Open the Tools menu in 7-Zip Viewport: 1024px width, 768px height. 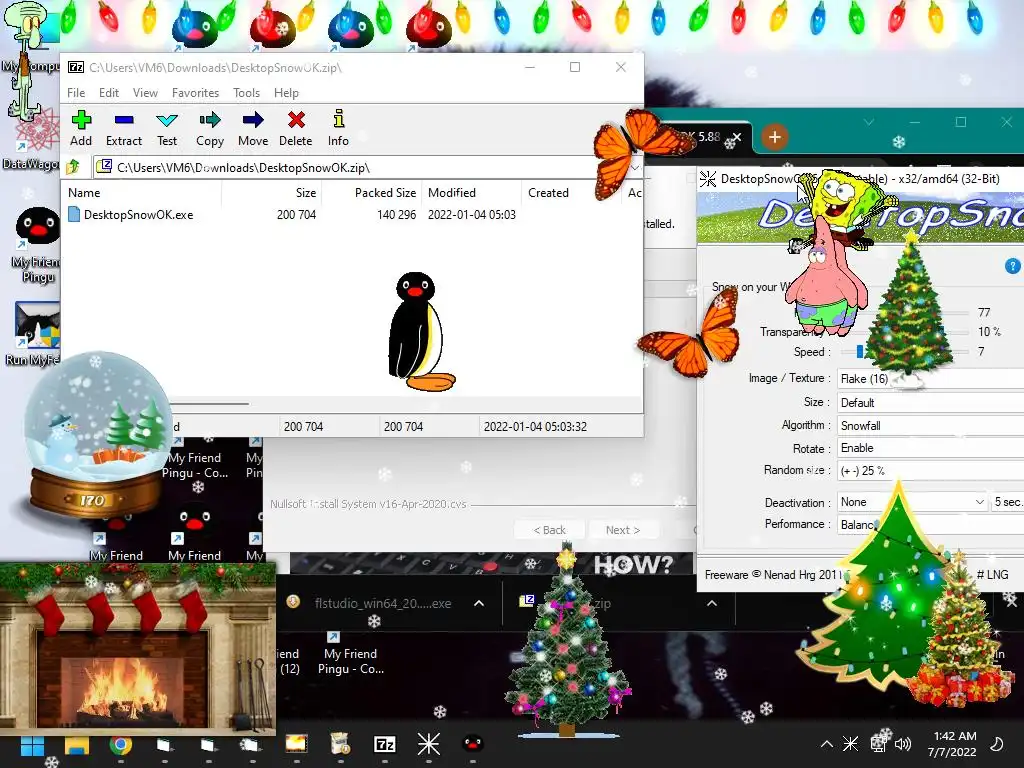pos(246,93)
